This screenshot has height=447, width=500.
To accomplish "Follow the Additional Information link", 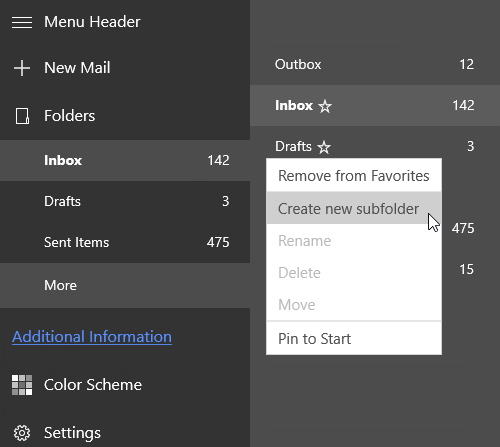I will tap(92, 337).
